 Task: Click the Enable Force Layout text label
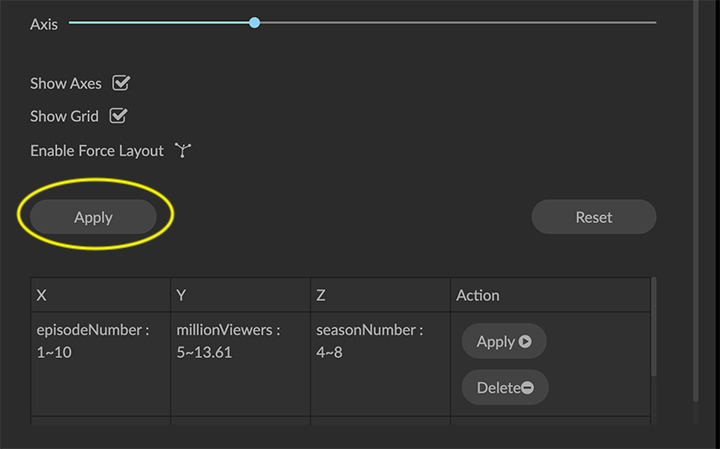coord(97,151)
